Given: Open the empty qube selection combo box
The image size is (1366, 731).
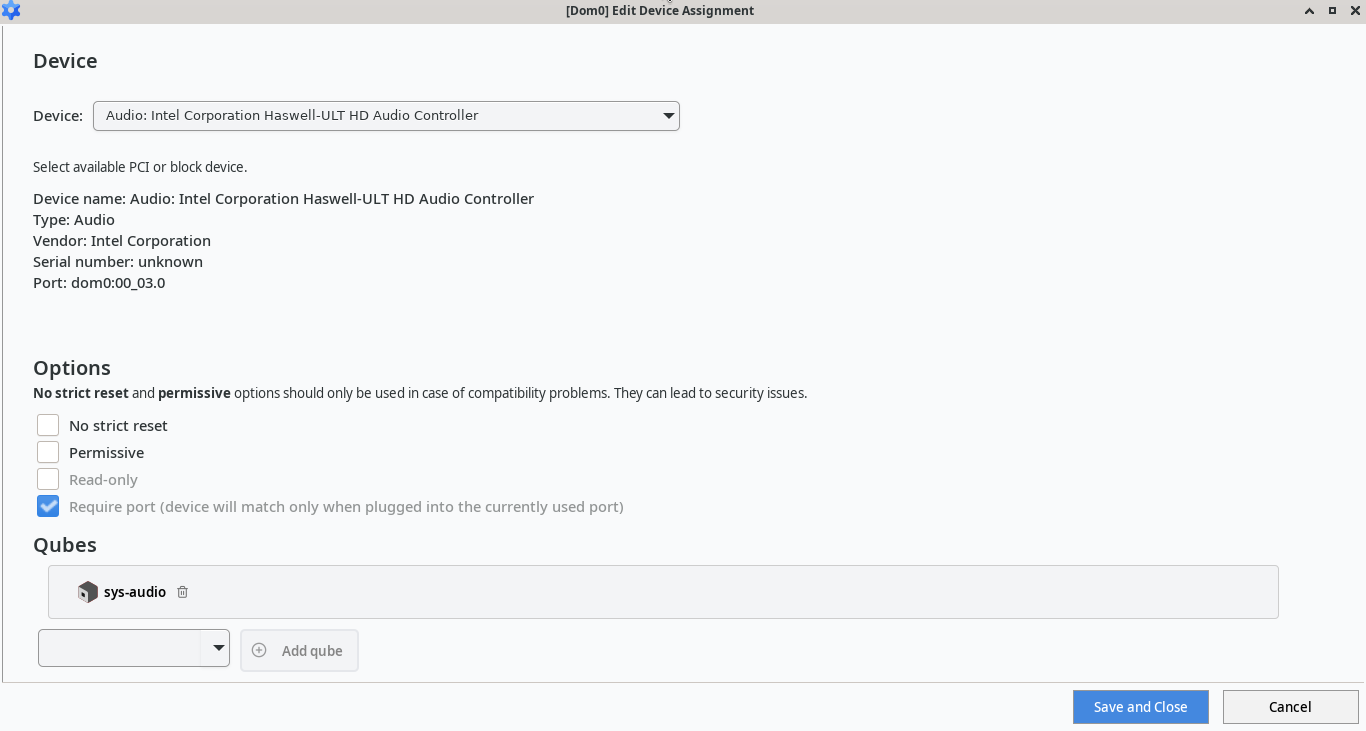Looking at the screenshot, I should [133, 647].
